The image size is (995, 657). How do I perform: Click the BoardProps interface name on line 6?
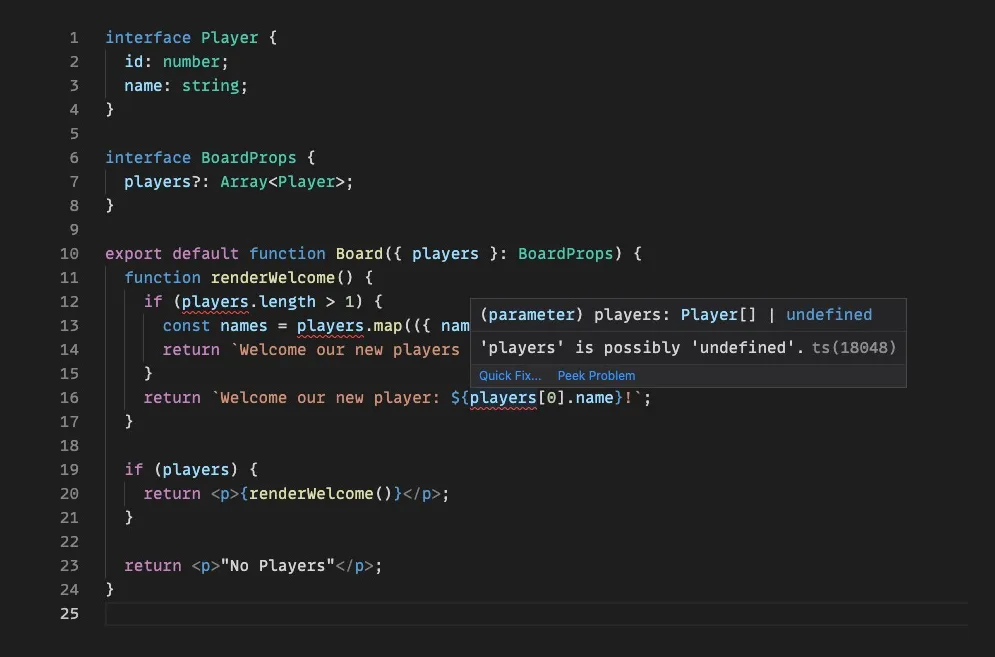[x=248, y=157]
